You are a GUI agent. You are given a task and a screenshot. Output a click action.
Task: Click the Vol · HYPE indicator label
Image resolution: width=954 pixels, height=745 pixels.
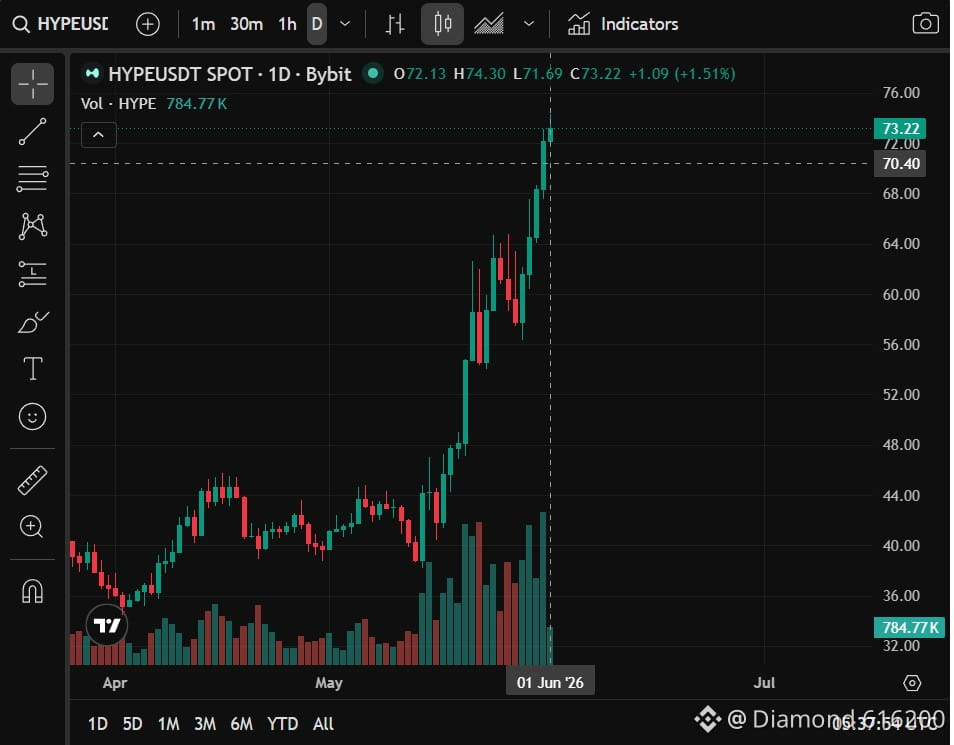tap(119, 103)
